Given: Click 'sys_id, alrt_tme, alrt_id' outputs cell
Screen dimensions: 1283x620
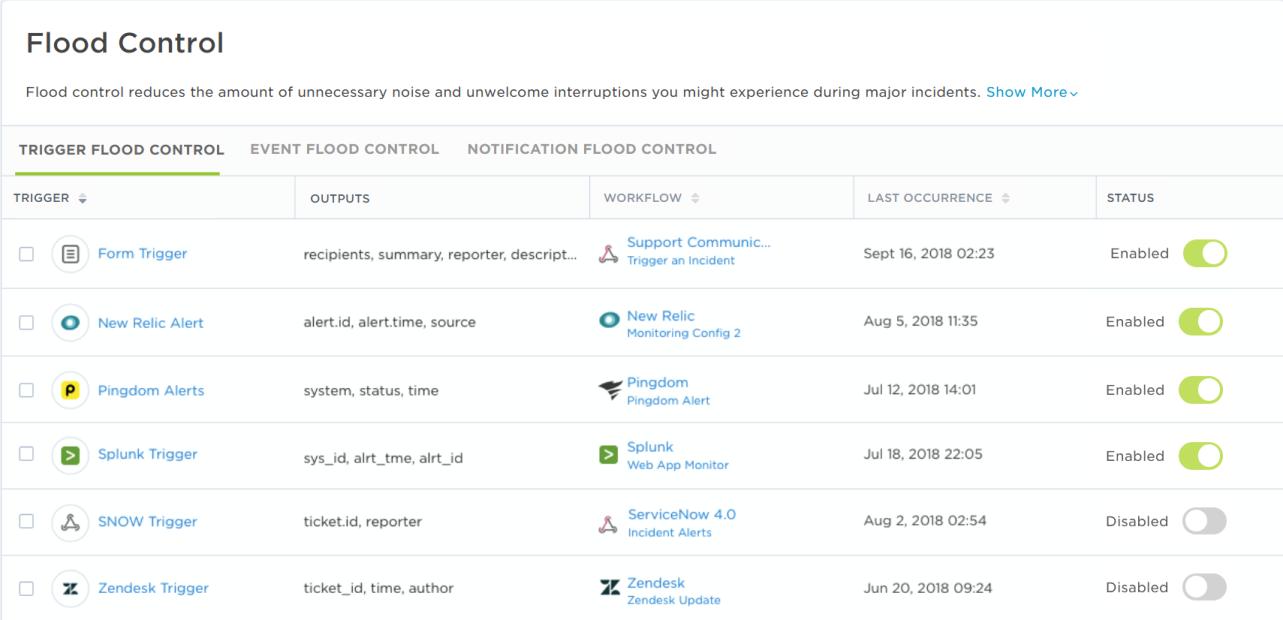Looking at the screenshot, I should pyautogui.click(x=383, y=459).
